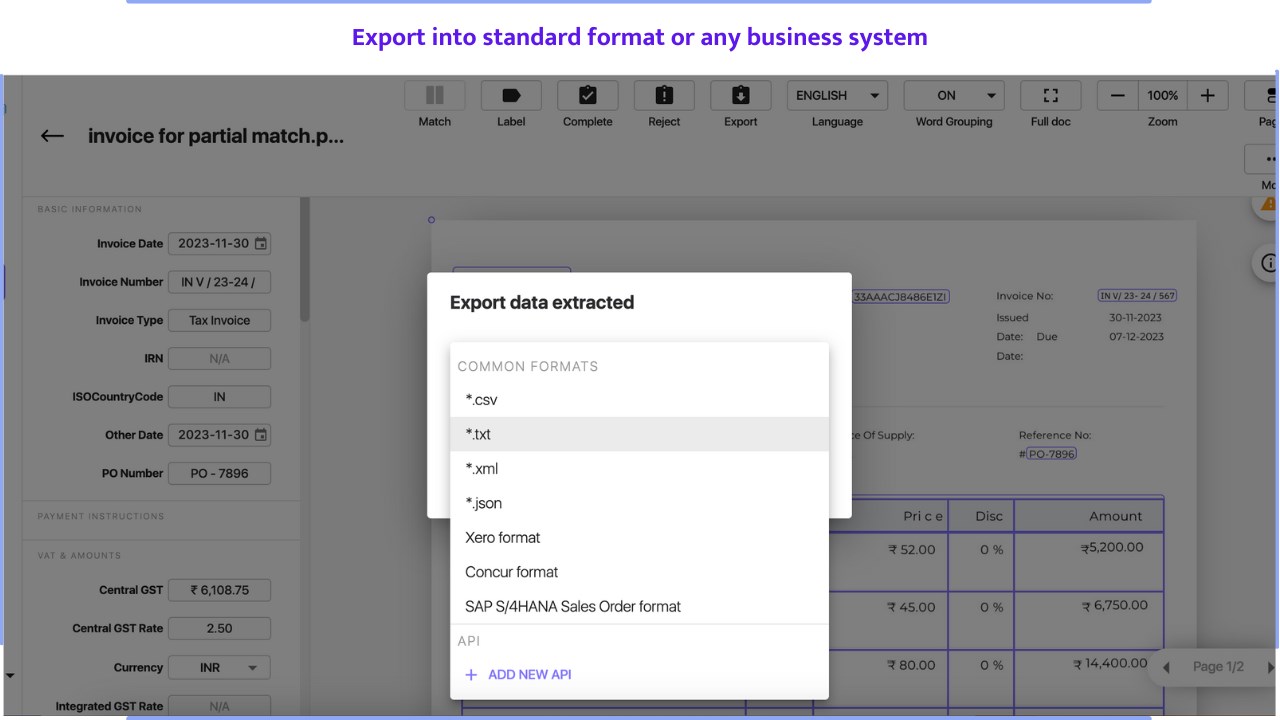Enter Full doc view icon
The height and width of the screenshot is (720, 1280).
point(1051,95)
